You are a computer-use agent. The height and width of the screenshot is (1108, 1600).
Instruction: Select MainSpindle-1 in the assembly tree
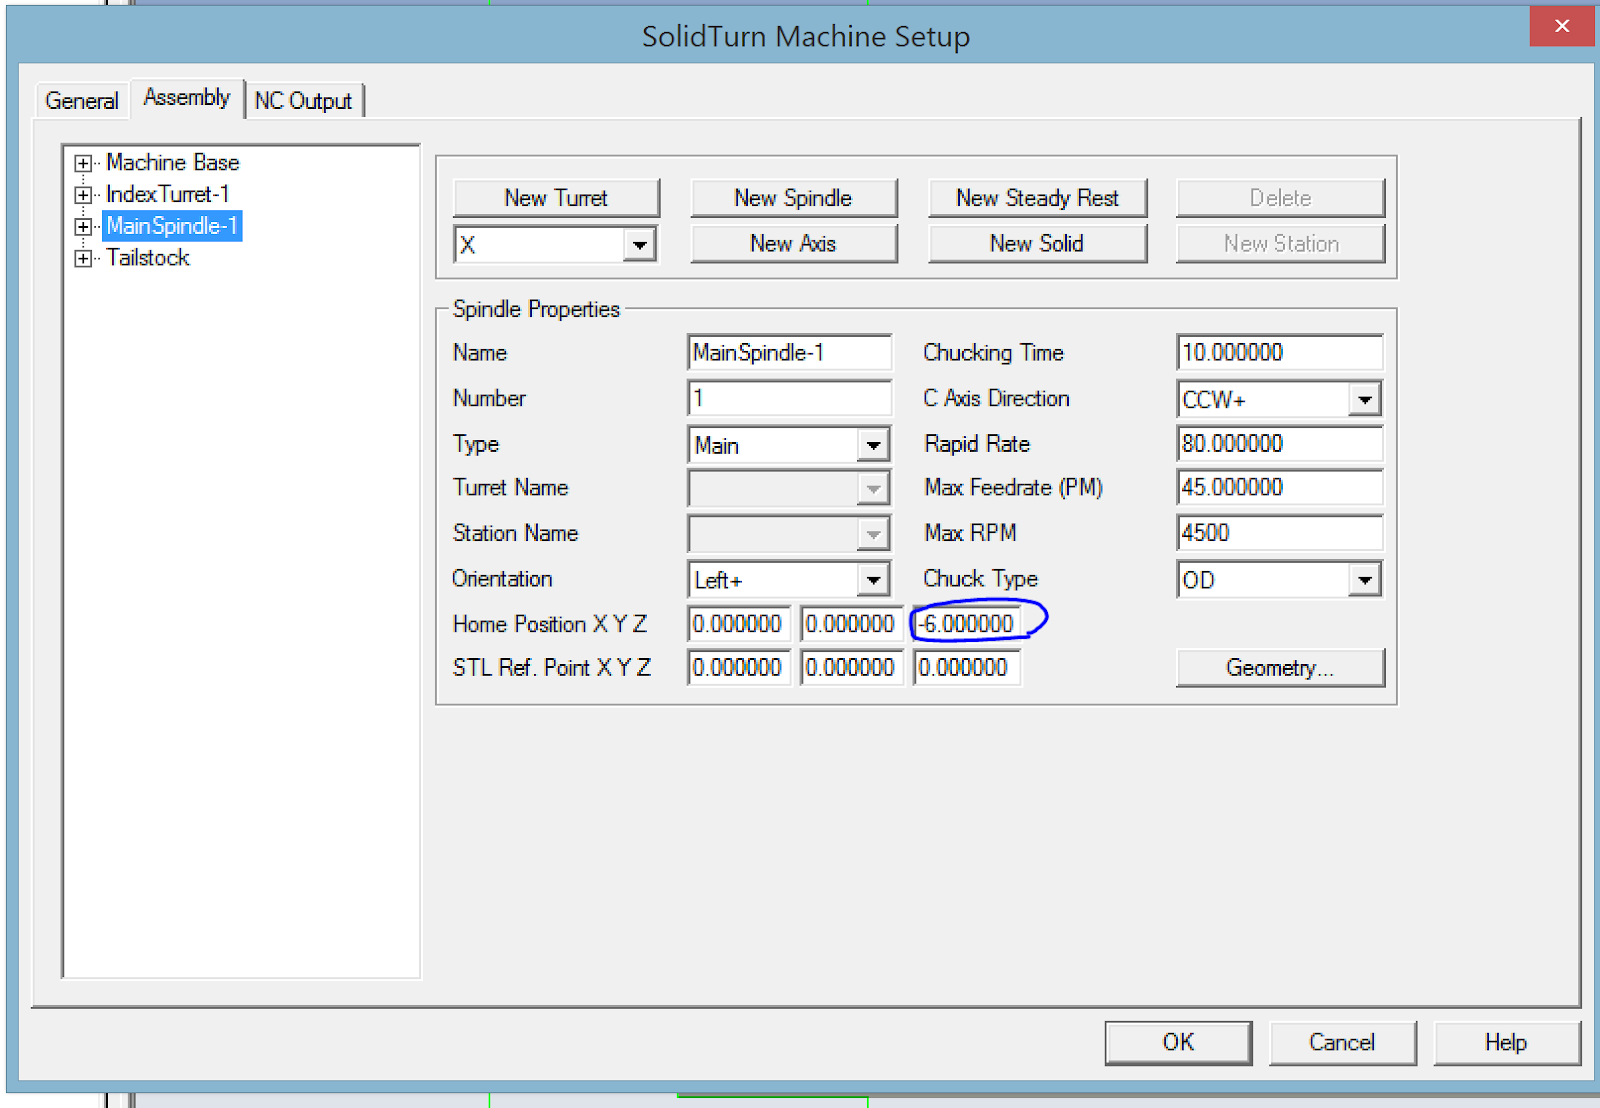[x=172, y=226]
